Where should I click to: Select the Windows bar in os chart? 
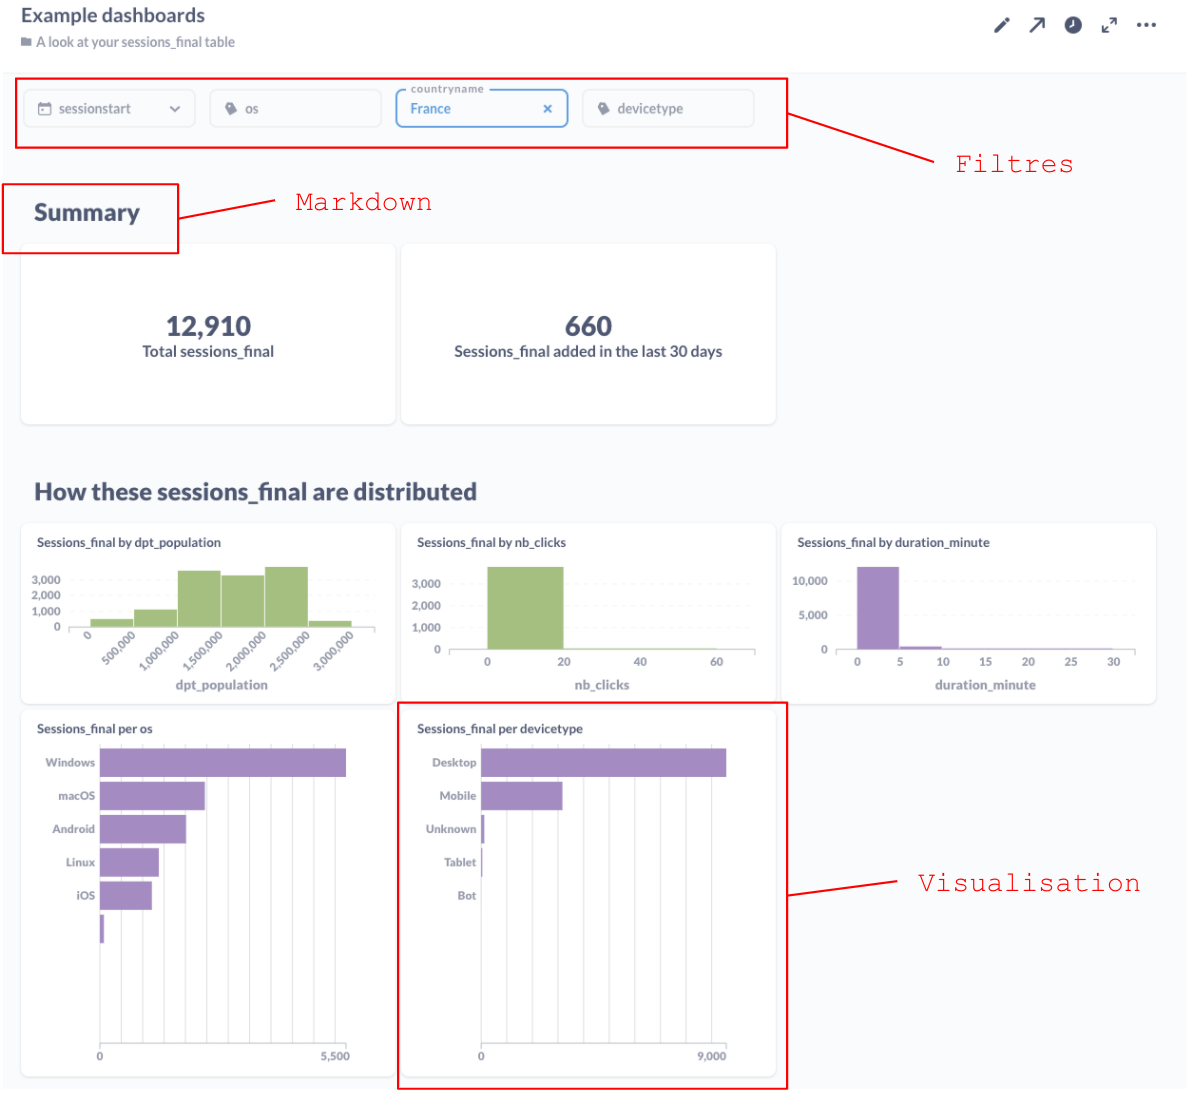tap(222, 762)
